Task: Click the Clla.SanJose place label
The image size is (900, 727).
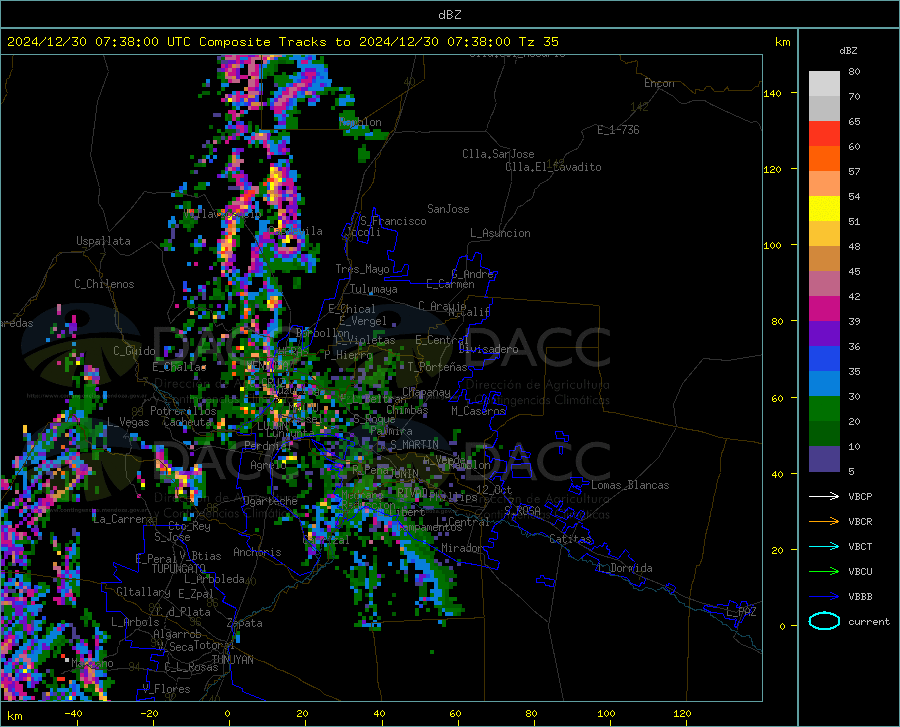Action: (x=498, y=154)
